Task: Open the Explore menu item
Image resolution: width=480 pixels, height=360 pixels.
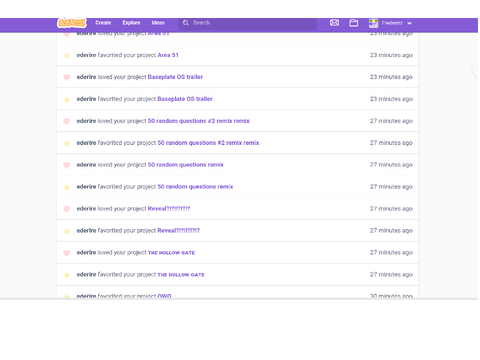Action: (x=131, y=23)
